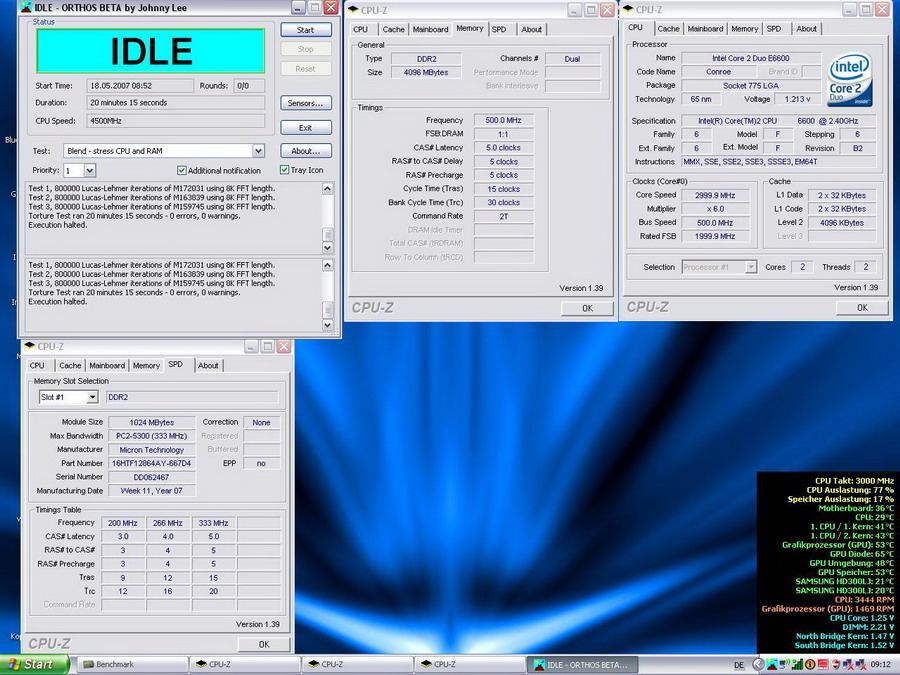Open the Windows Start menu
The image size is (900, 675).
click(x=34, y=665)
